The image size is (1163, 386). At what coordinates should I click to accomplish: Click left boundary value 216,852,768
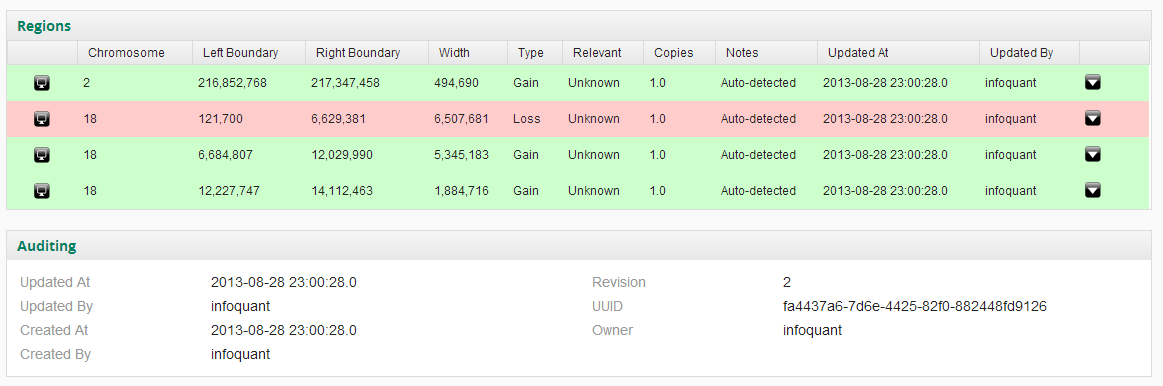(232, 82)
